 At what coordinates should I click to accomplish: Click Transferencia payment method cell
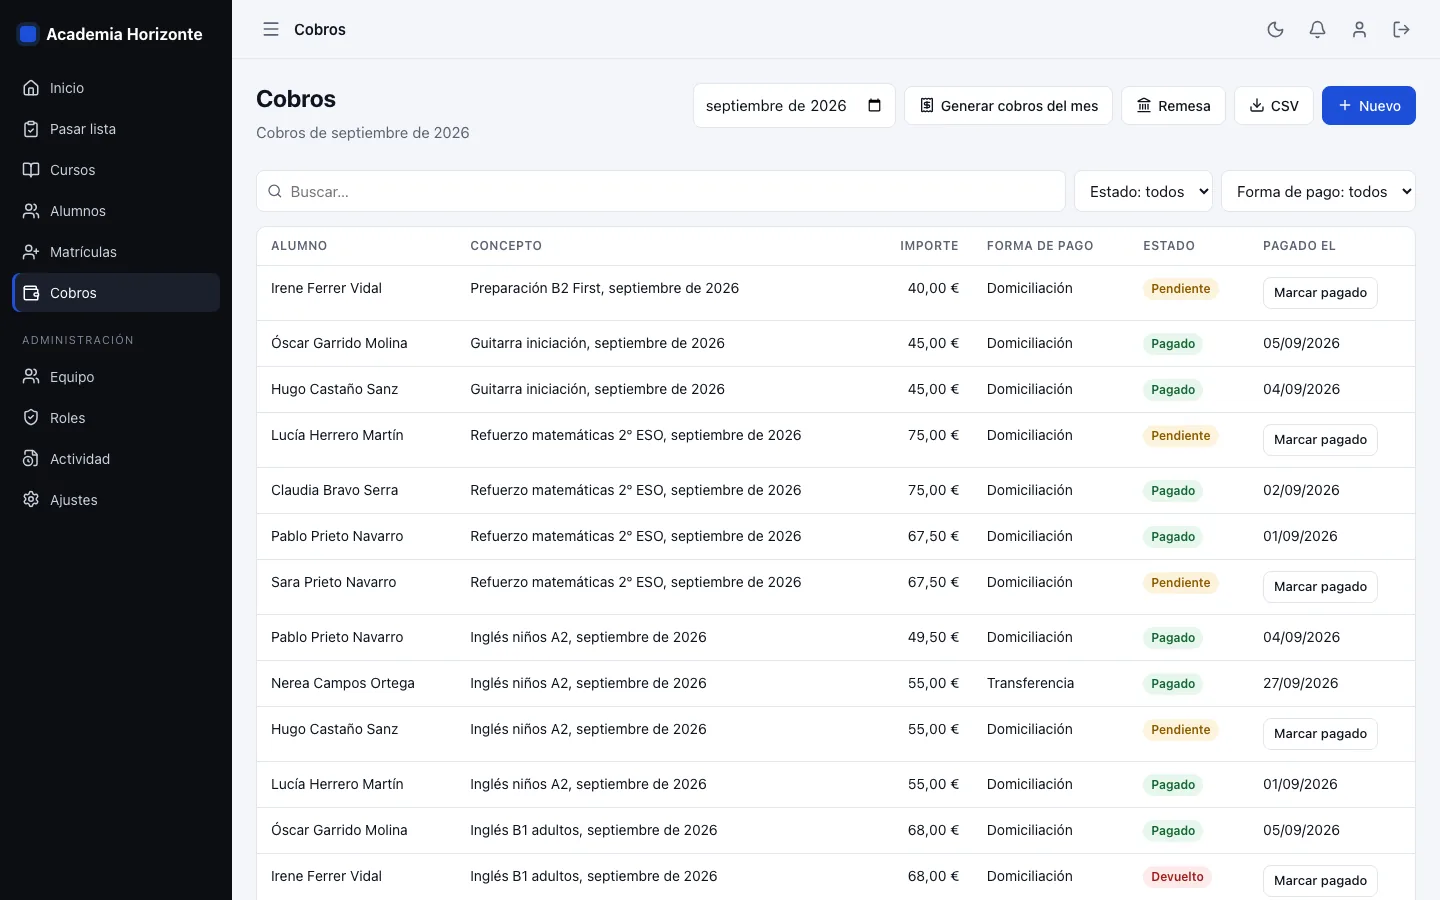1030,683
